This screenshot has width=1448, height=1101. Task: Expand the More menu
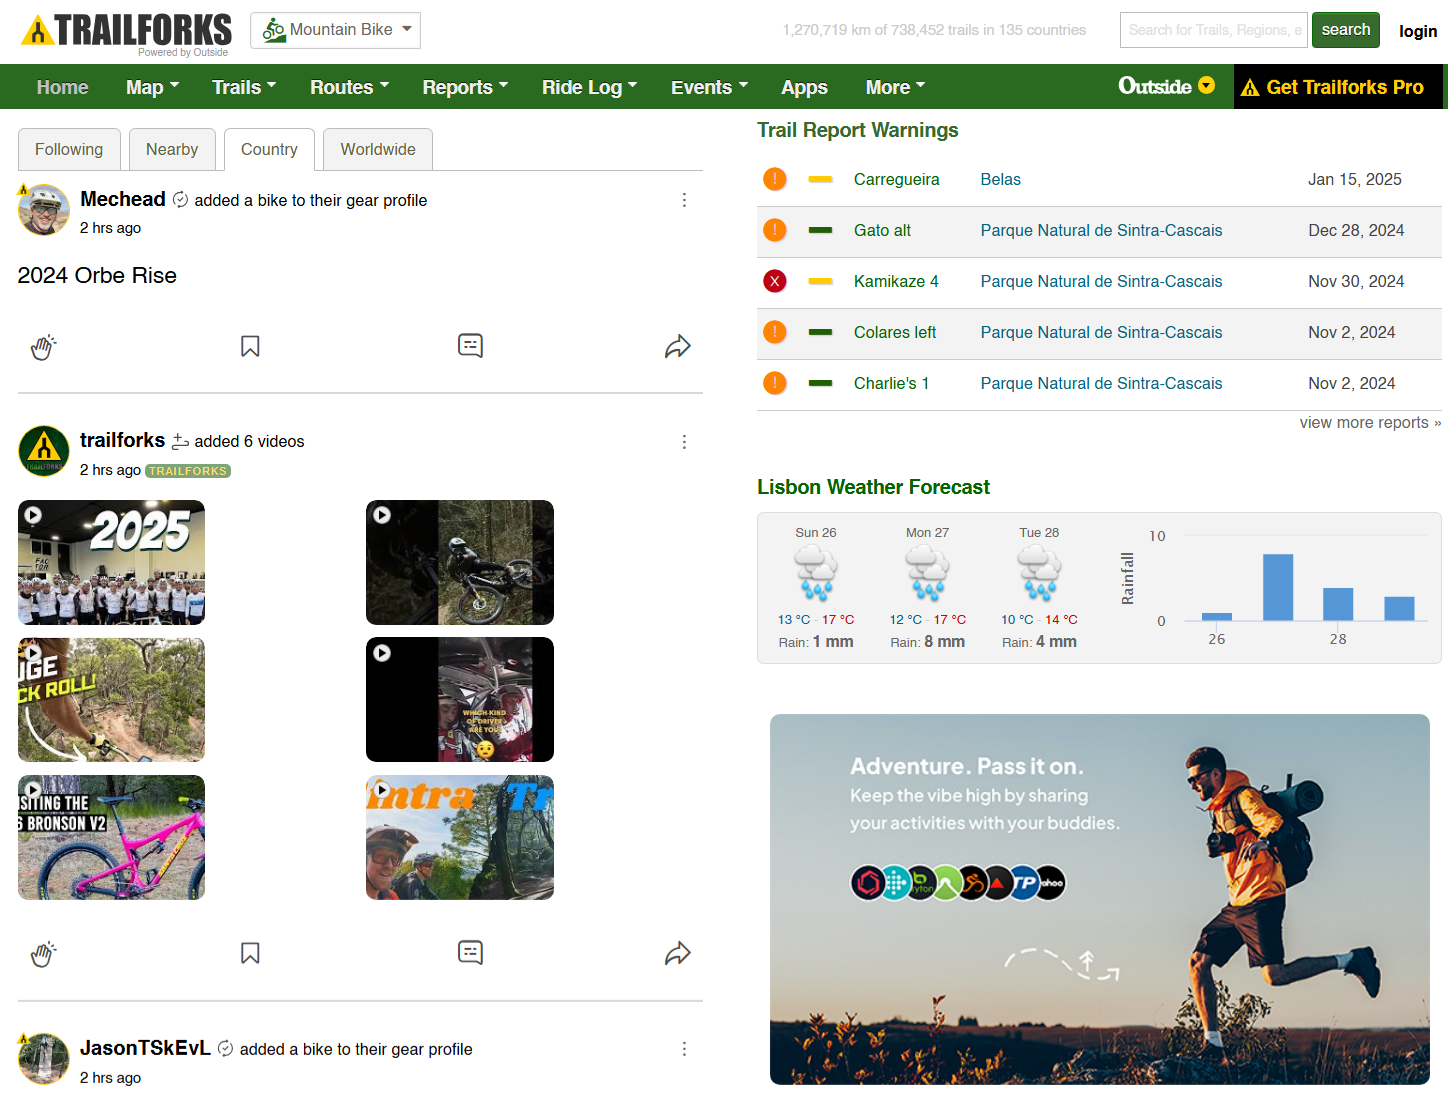[895, 87]
